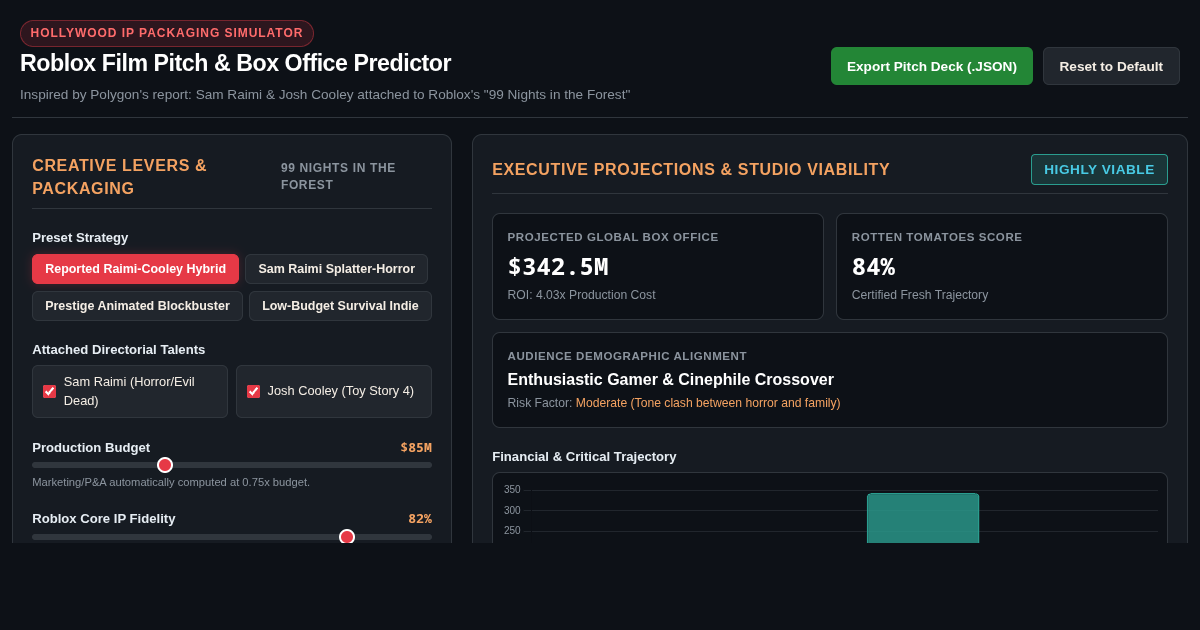This screenshot has height=630, width=1200.
Task: Pick Prestige Animated Blockbuster preset
Action: 137,306
